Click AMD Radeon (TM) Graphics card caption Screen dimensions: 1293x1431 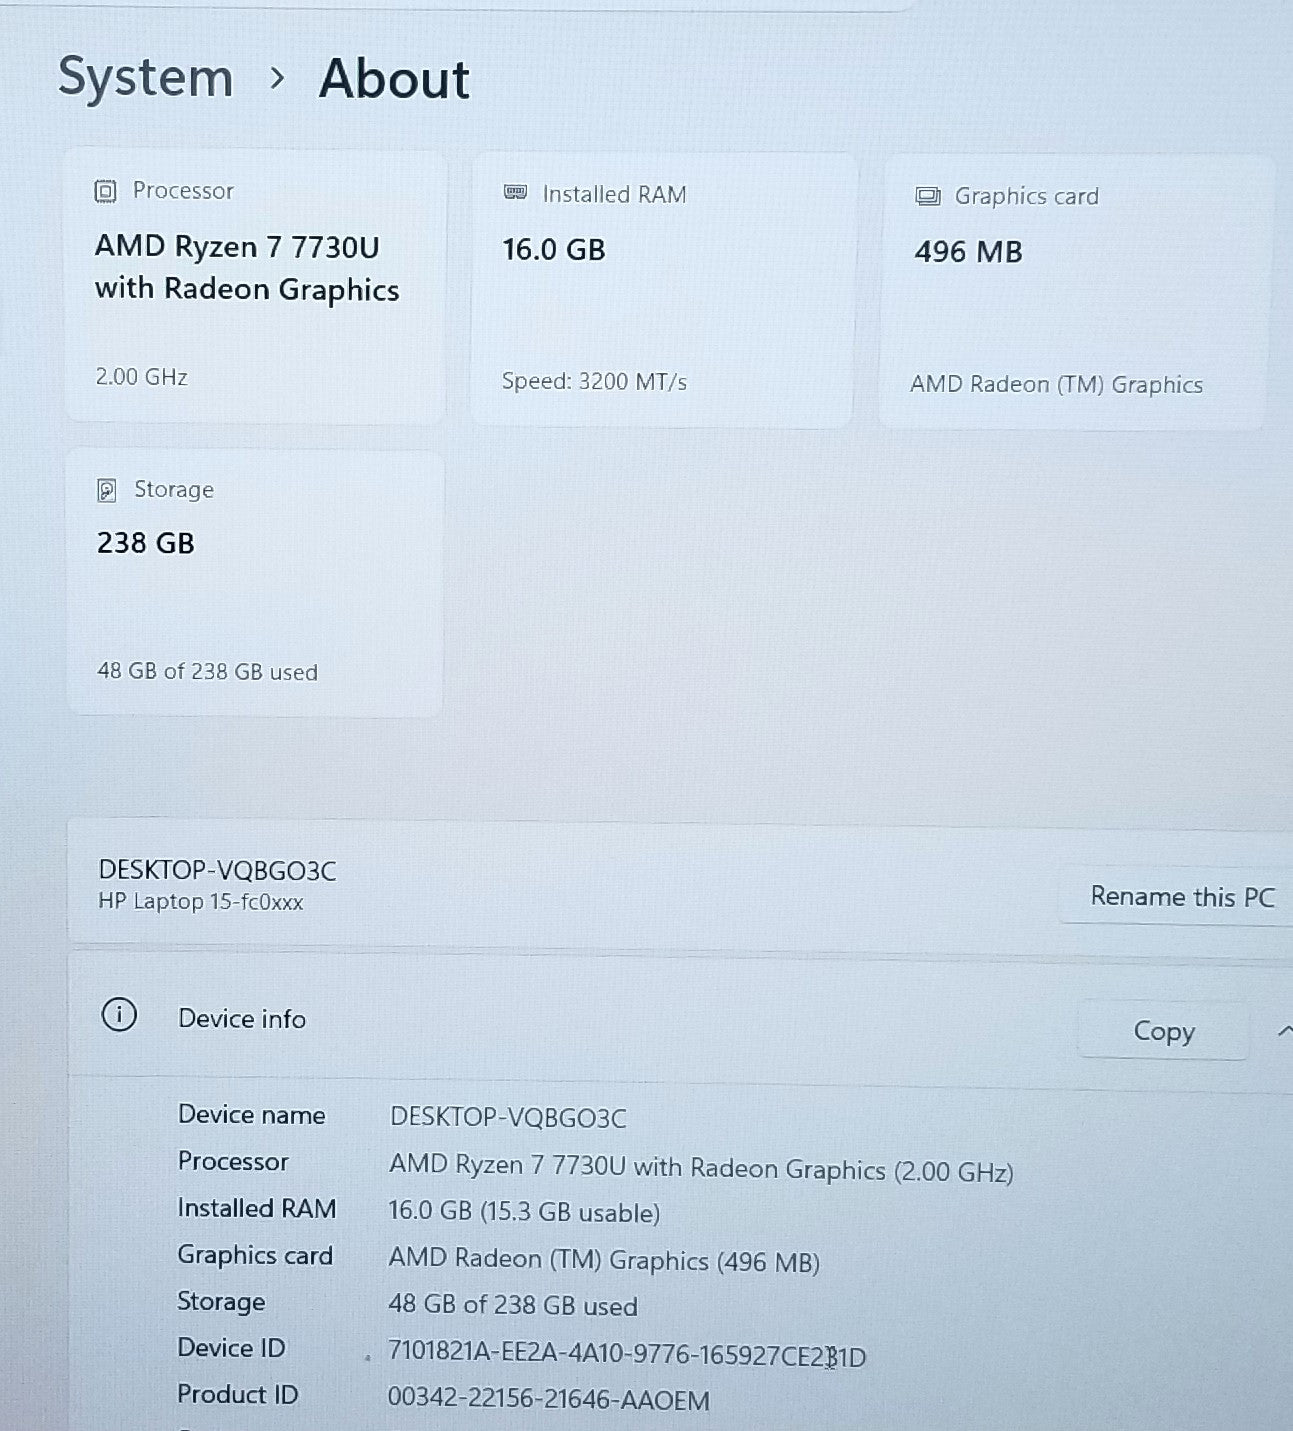pos(1056,385)
